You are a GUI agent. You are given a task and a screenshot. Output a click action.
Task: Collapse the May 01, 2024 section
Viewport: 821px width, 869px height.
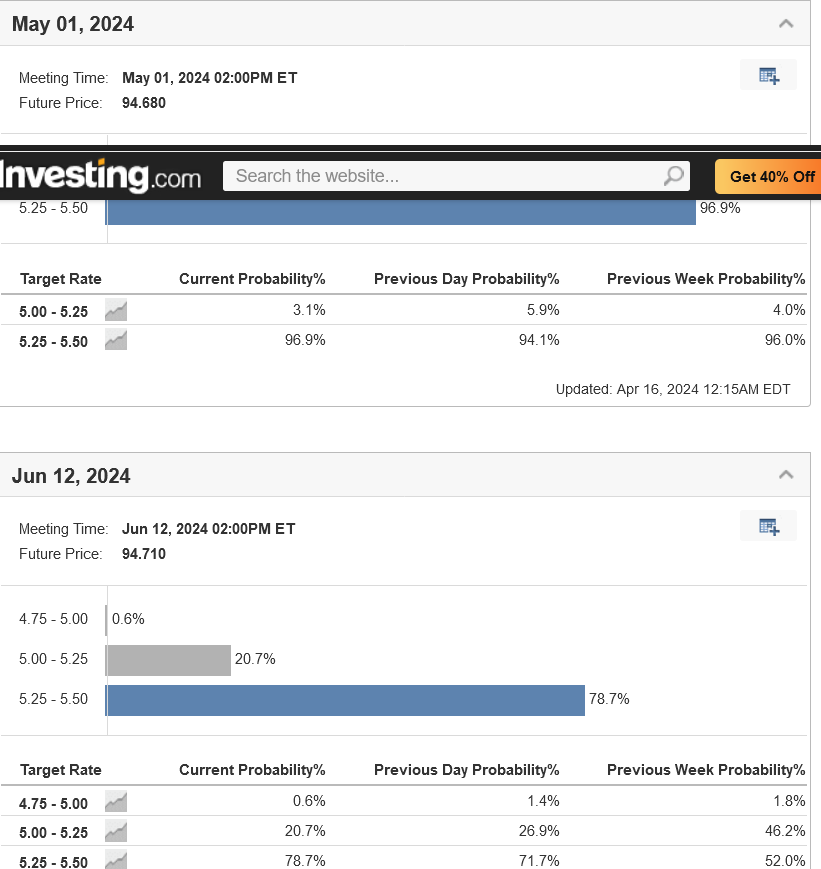click(x=786, y=24)
